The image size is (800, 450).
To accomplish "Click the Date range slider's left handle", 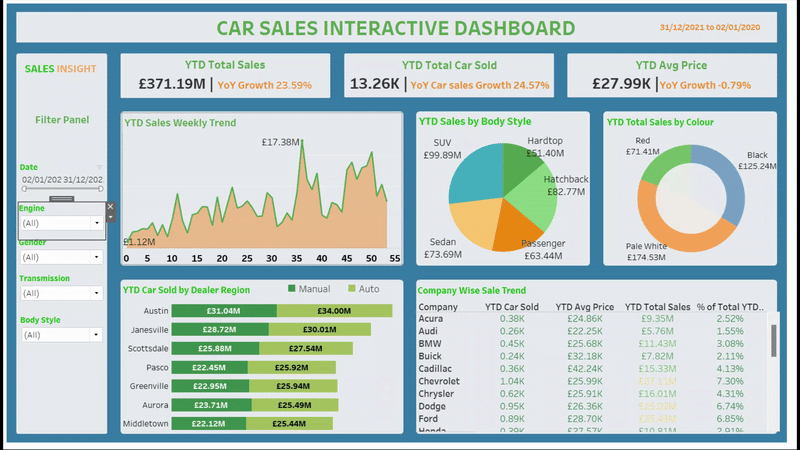I will coord(24,189).
